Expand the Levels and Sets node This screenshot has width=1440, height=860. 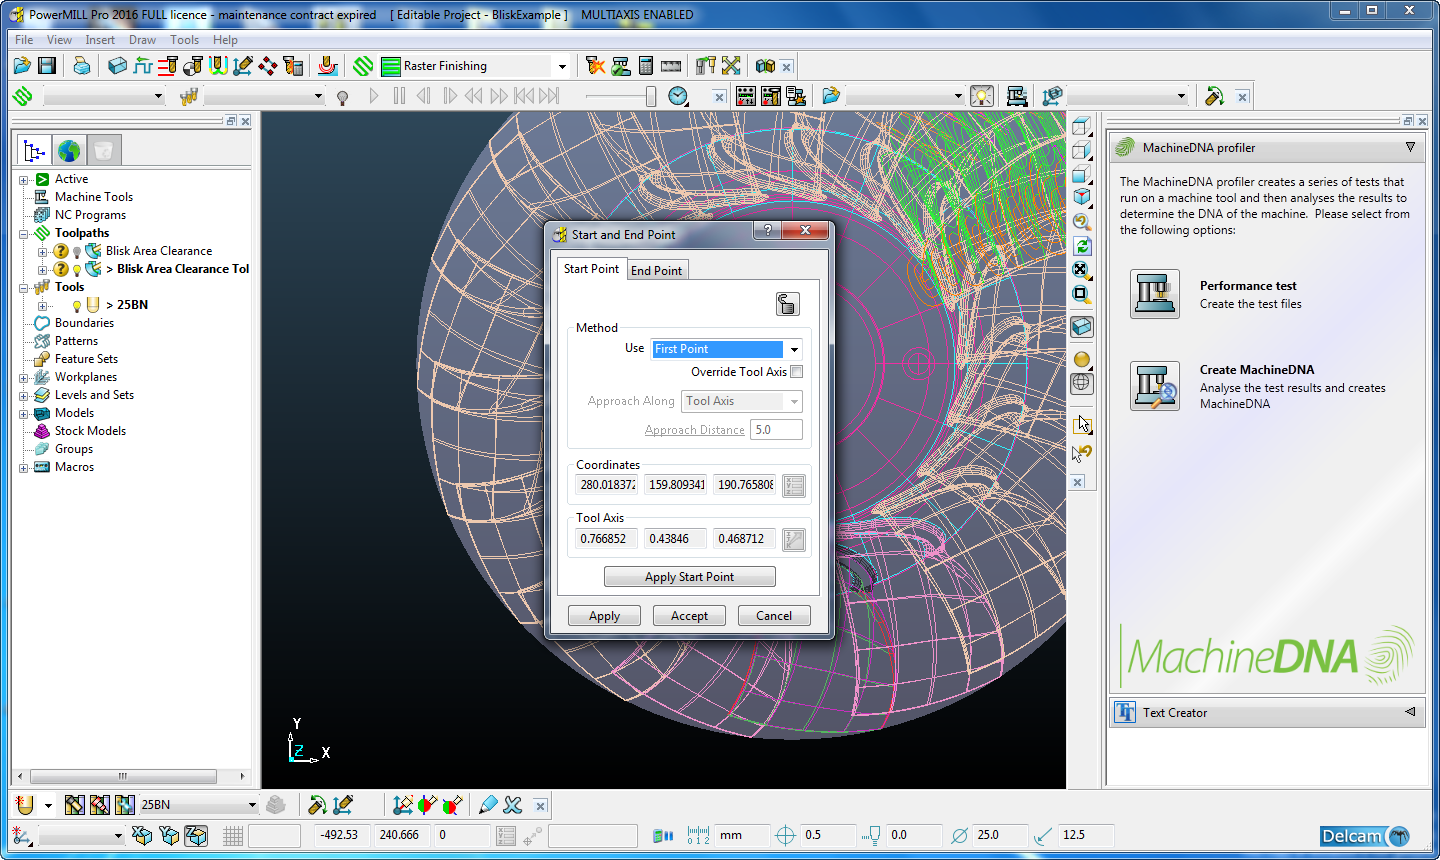pos(24,396)
